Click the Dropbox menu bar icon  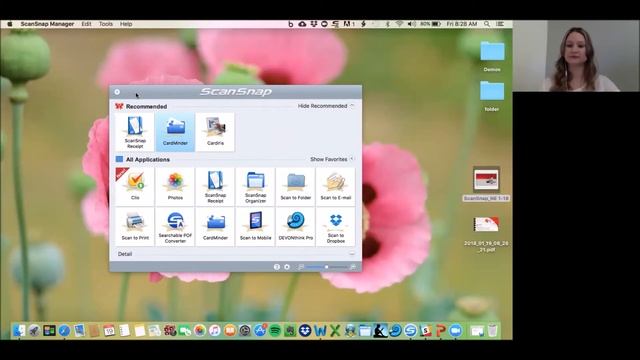(313, 24)
